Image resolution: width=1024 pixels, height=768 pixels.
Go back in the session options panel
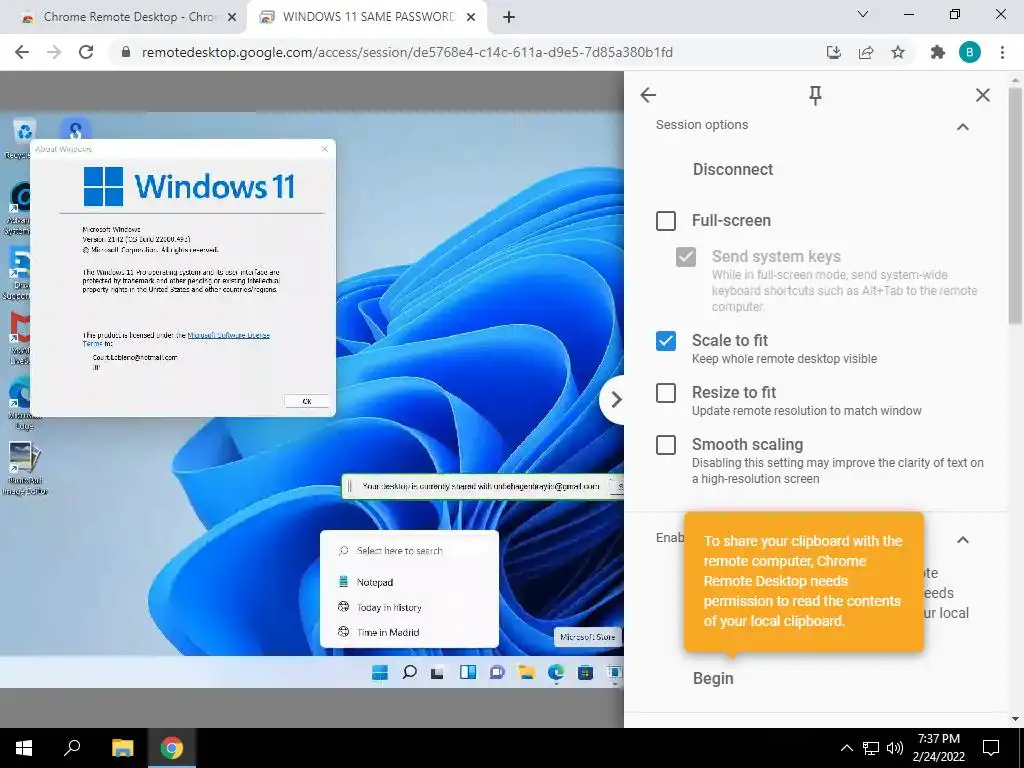pos(648,95)
